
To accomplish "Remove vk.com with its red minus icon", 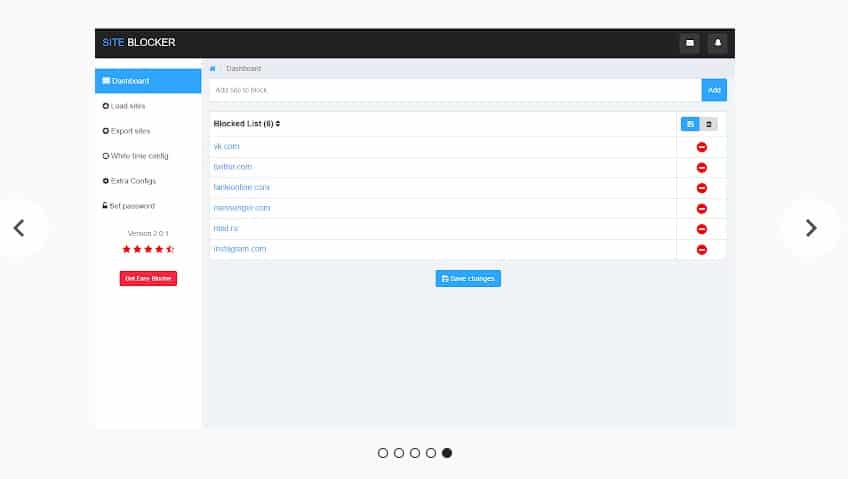I will tap(701, 147).
